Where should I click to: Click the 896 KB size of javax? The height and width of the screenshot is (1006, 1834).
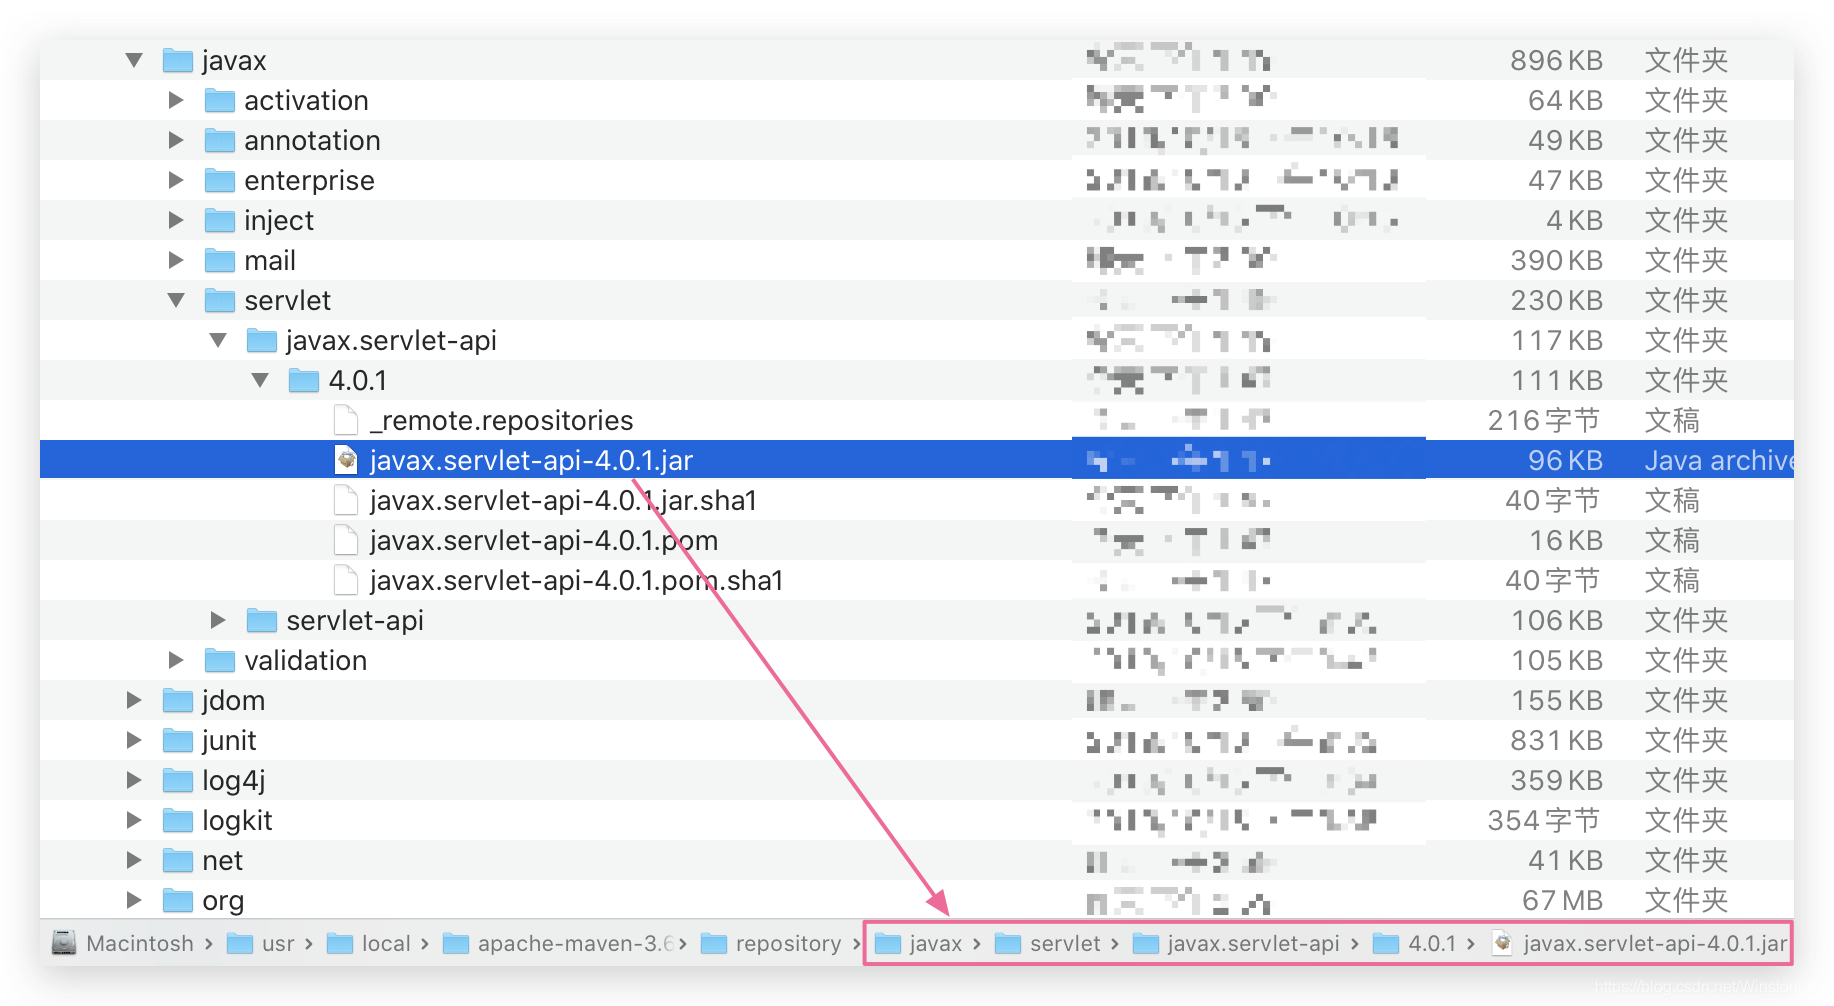[1556, 61]
